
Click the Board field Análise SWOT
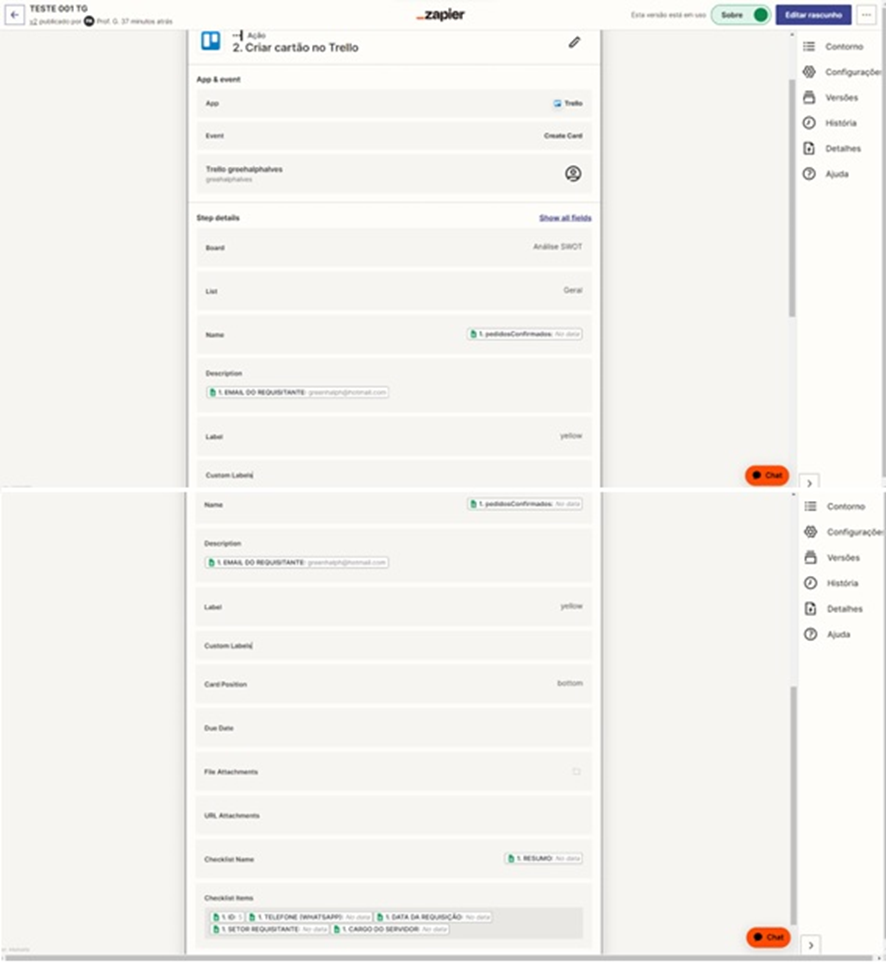[393, 247]
